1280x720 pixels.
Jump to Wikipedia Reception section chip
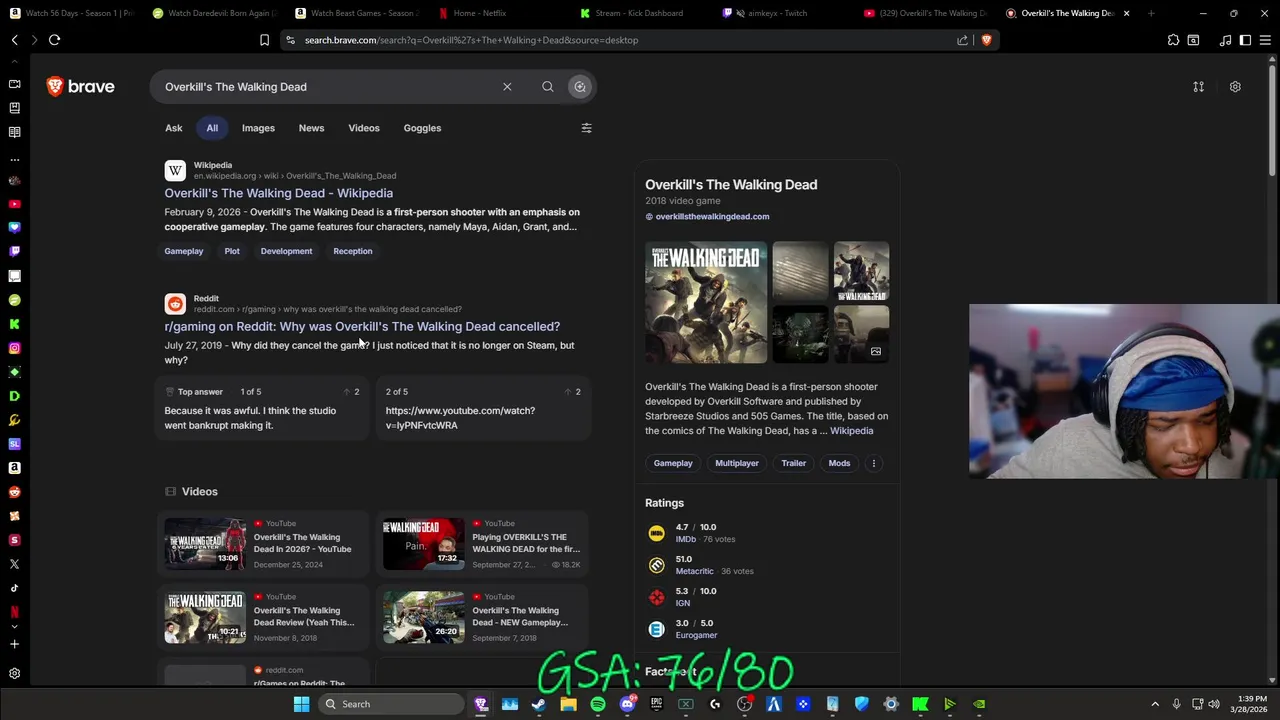(353, 251)
